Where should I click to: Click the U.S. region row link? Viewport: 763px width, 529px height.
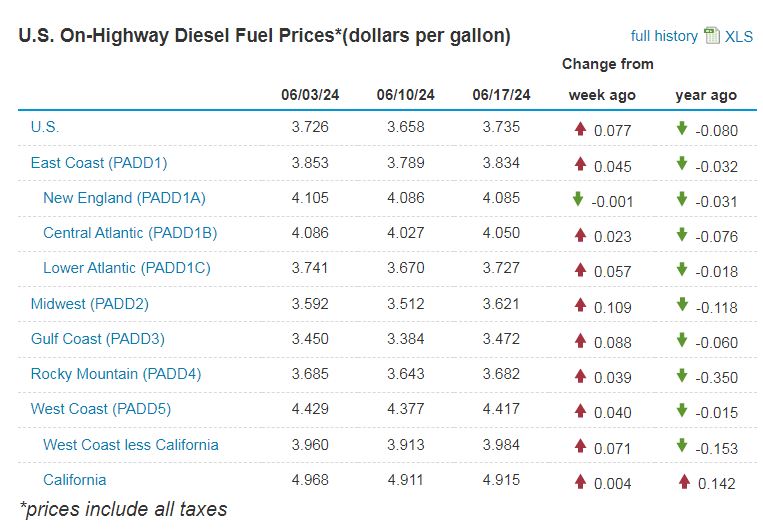(x=45, y=127)
